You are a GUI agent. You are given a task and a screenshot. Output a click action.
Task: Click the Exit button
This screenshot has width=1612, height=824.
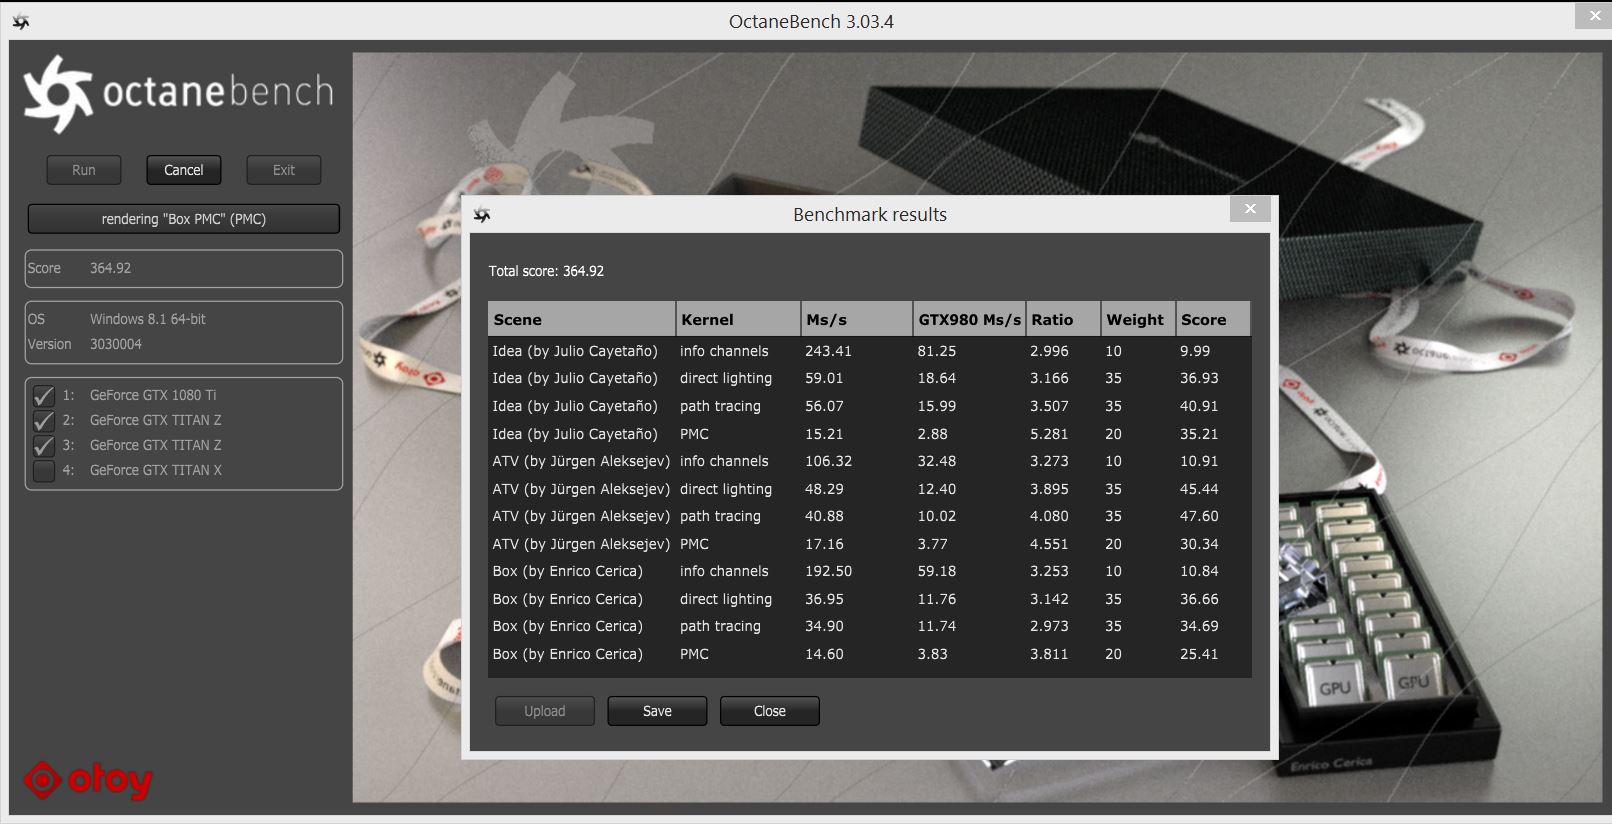pyautogui.click(x=284, y=170)
